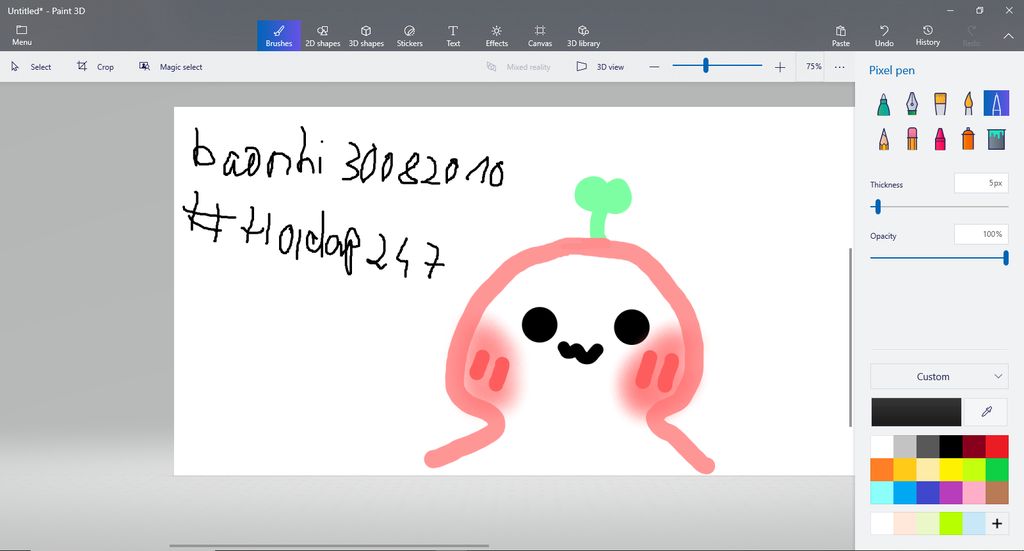
Task: Click the vertical canvas scrollbar
Action: coord(850,337)
